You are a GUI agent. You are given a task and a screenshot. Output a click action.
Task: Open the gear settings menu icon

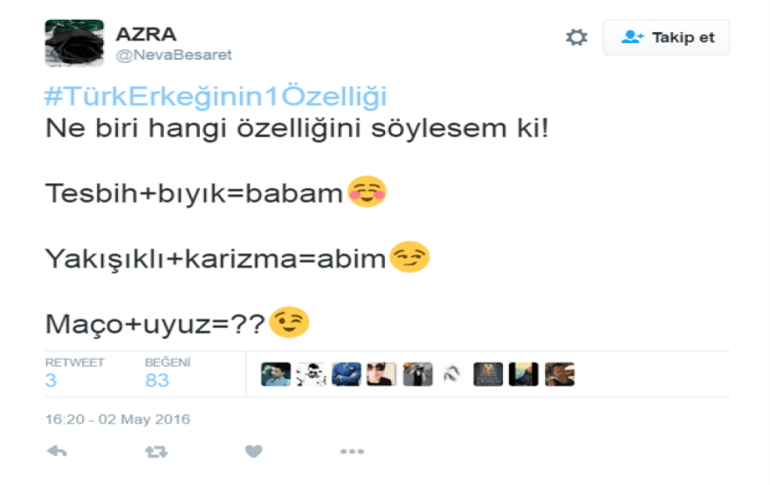point(577,37)
